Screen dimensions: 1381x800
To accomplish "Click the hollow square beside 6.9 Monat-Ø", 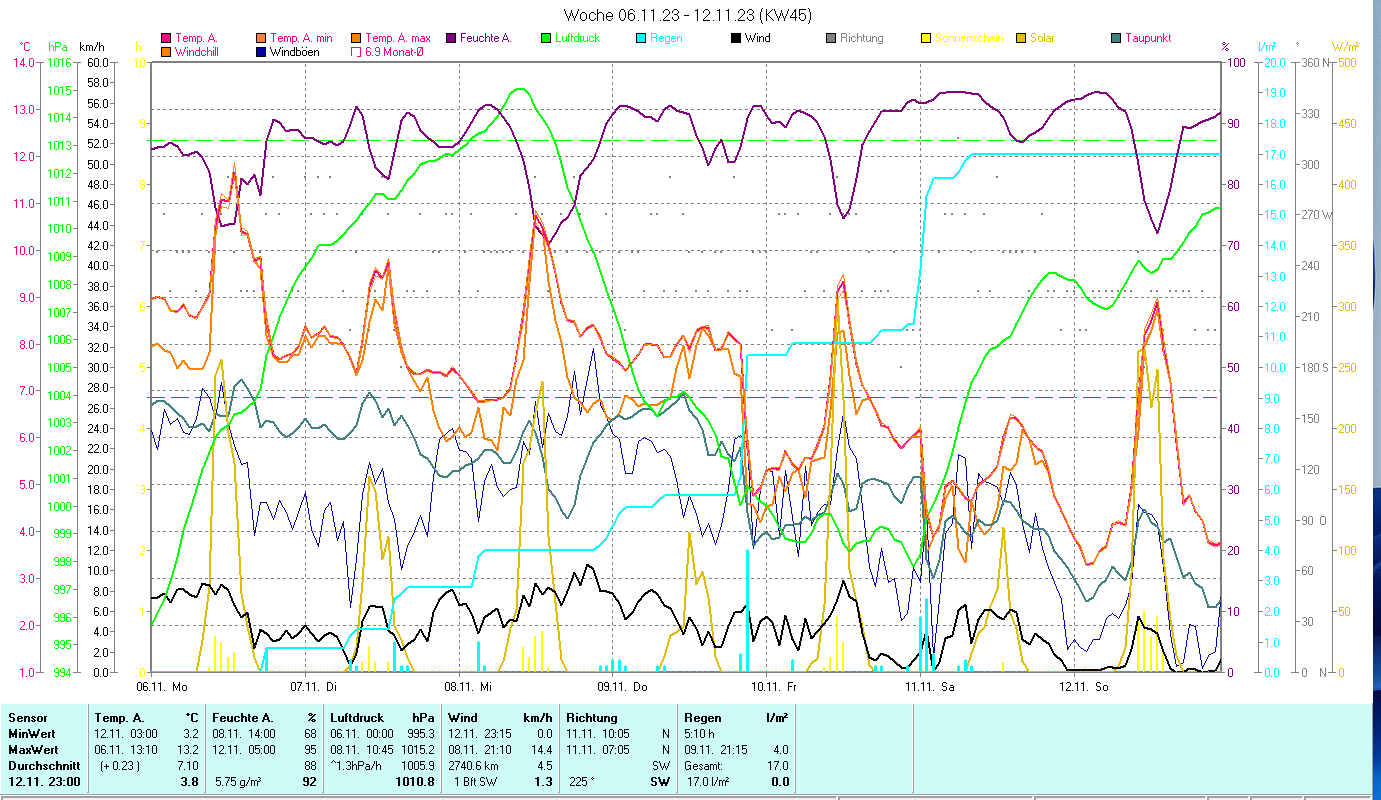I will [x=357, y=52].
